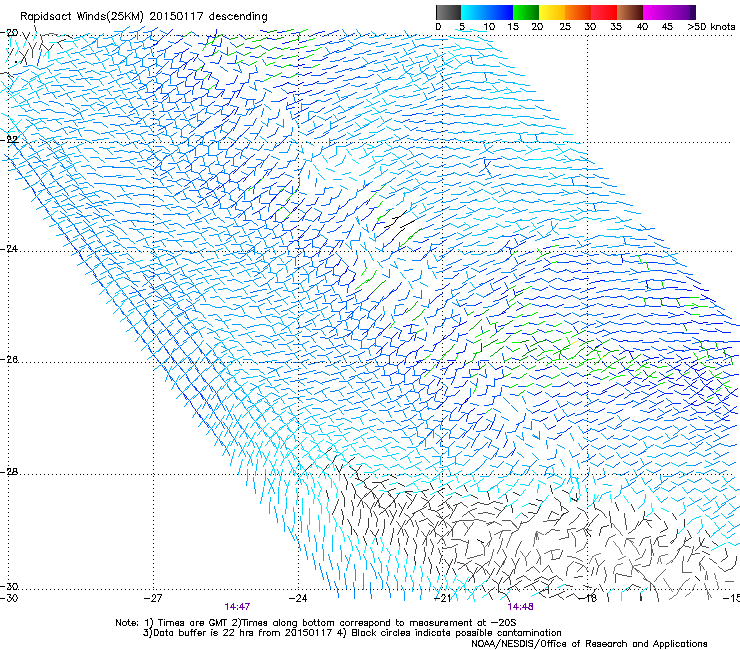Click the green 15-20 knots legend swatch

(x=526, y=12)
